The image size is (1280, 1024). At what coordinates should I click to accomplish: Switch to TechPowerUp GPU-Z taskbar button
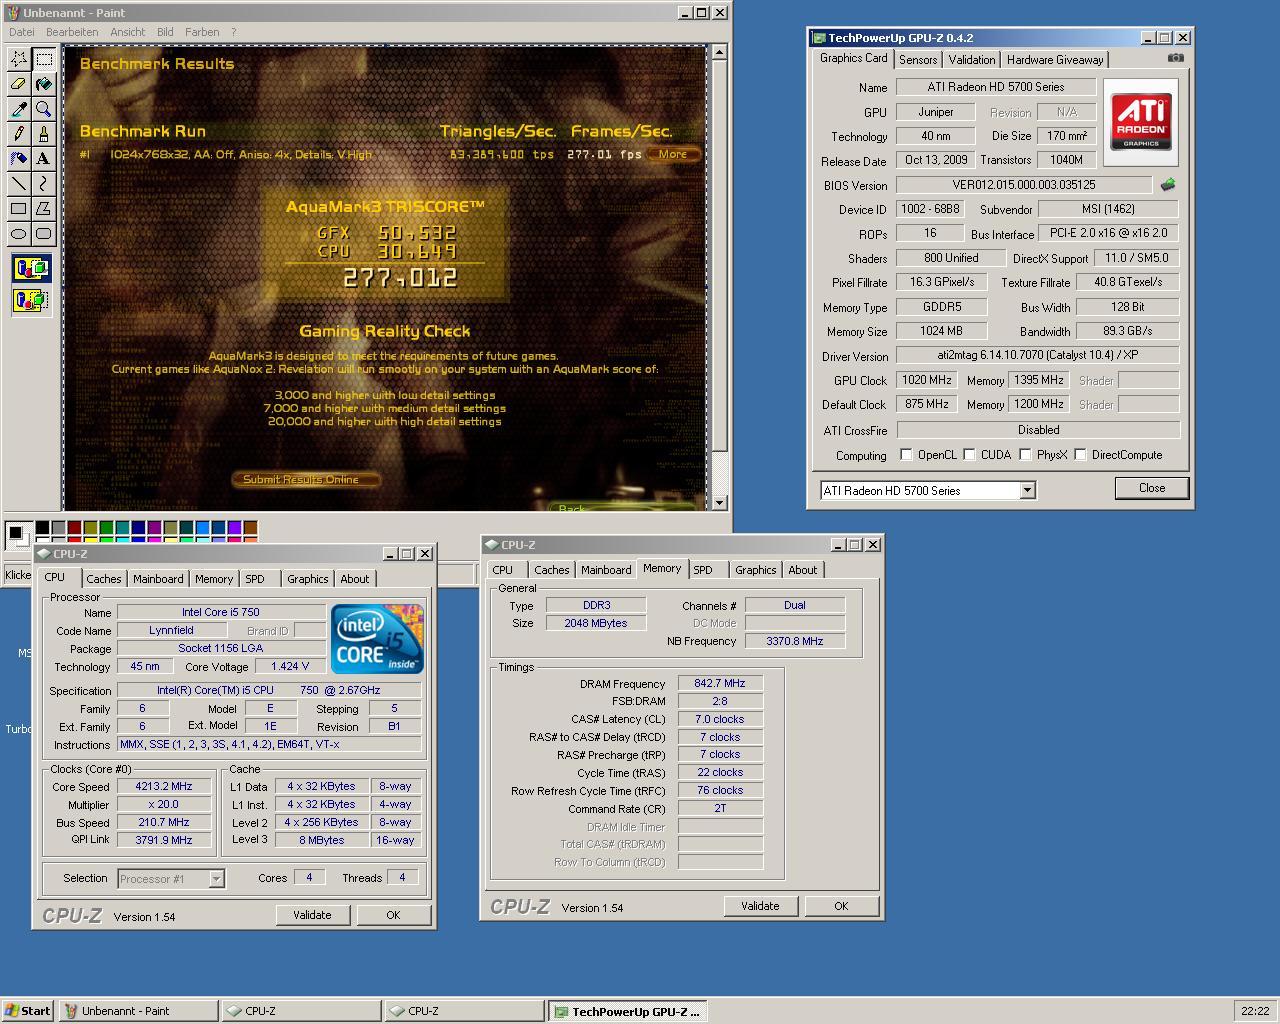628,1011
